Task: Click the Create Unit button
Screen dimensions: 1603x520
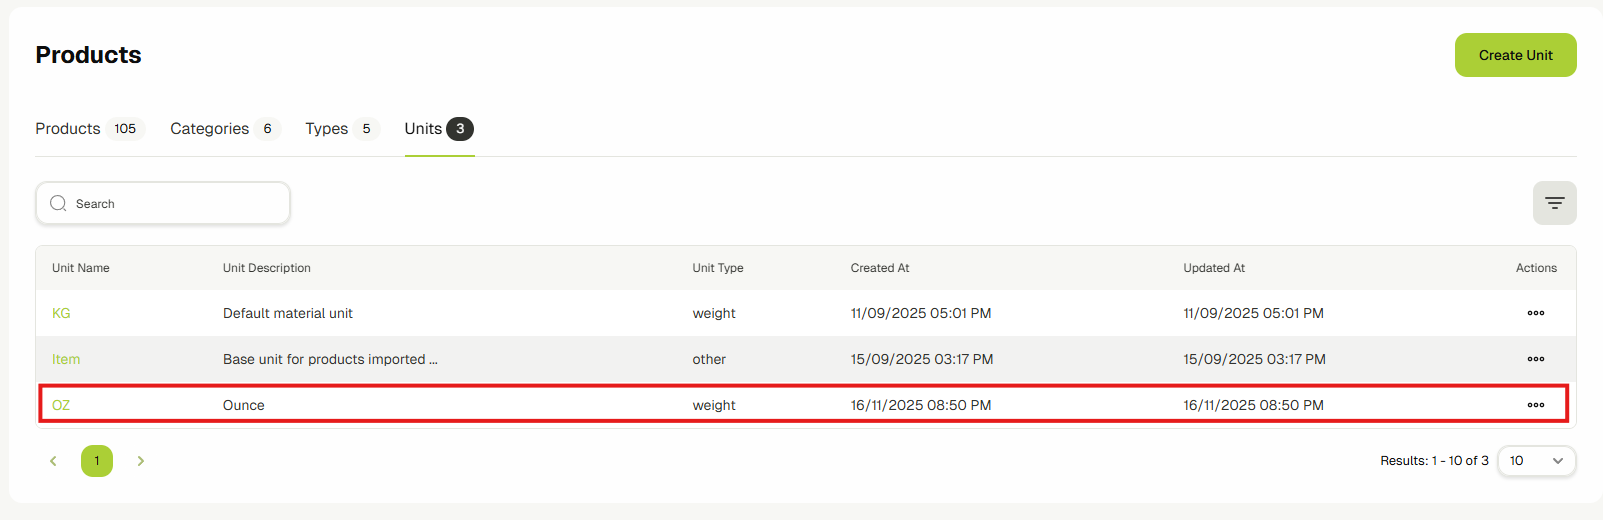Action: [x=1515, y=55]
